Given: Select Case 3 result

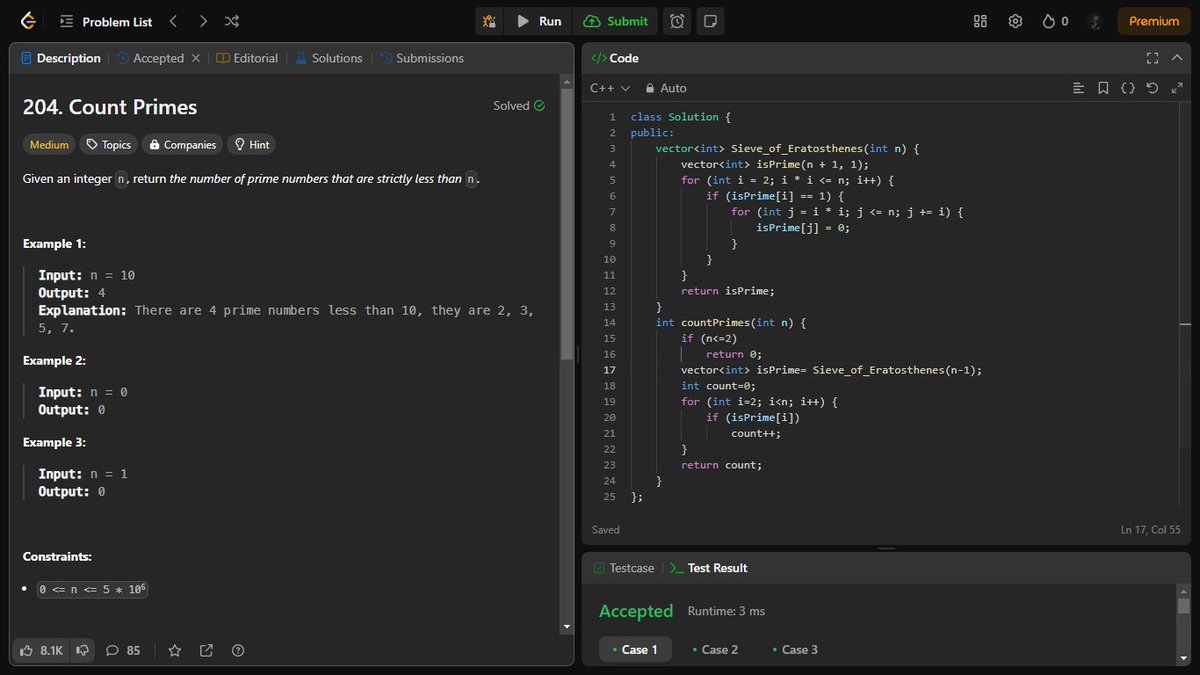Looking at the screenshot, I should (794, 650).
